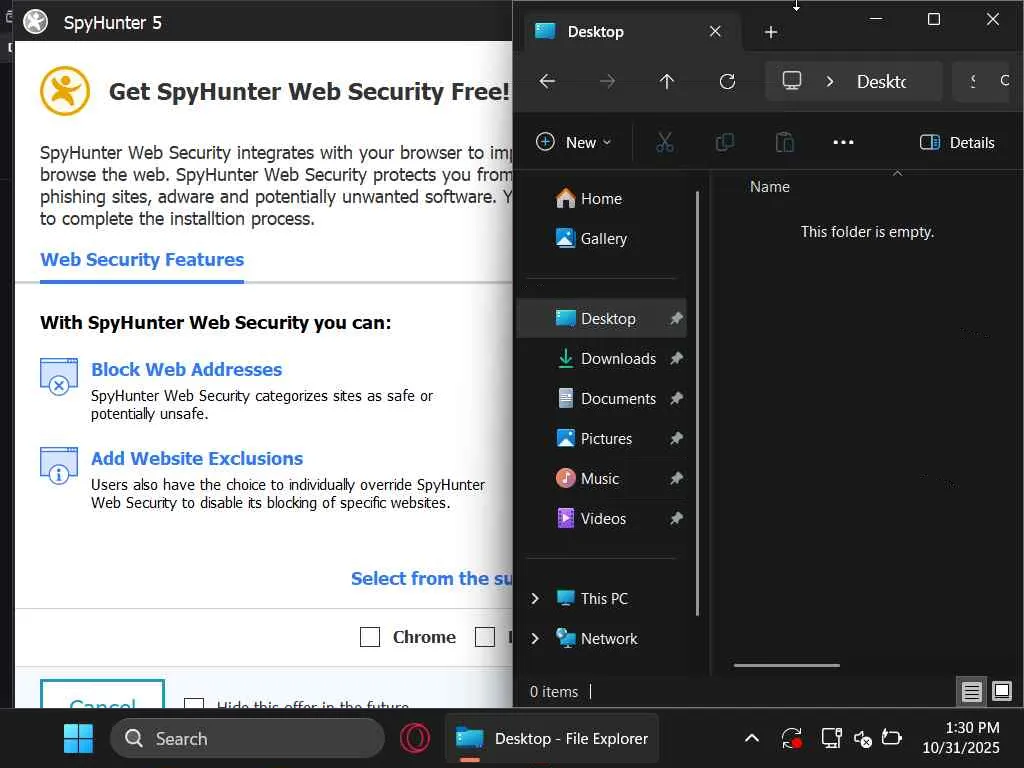Click the pin icon beside Music
1024x768 pixels.
pyautogui.click(x=676, y=479)
